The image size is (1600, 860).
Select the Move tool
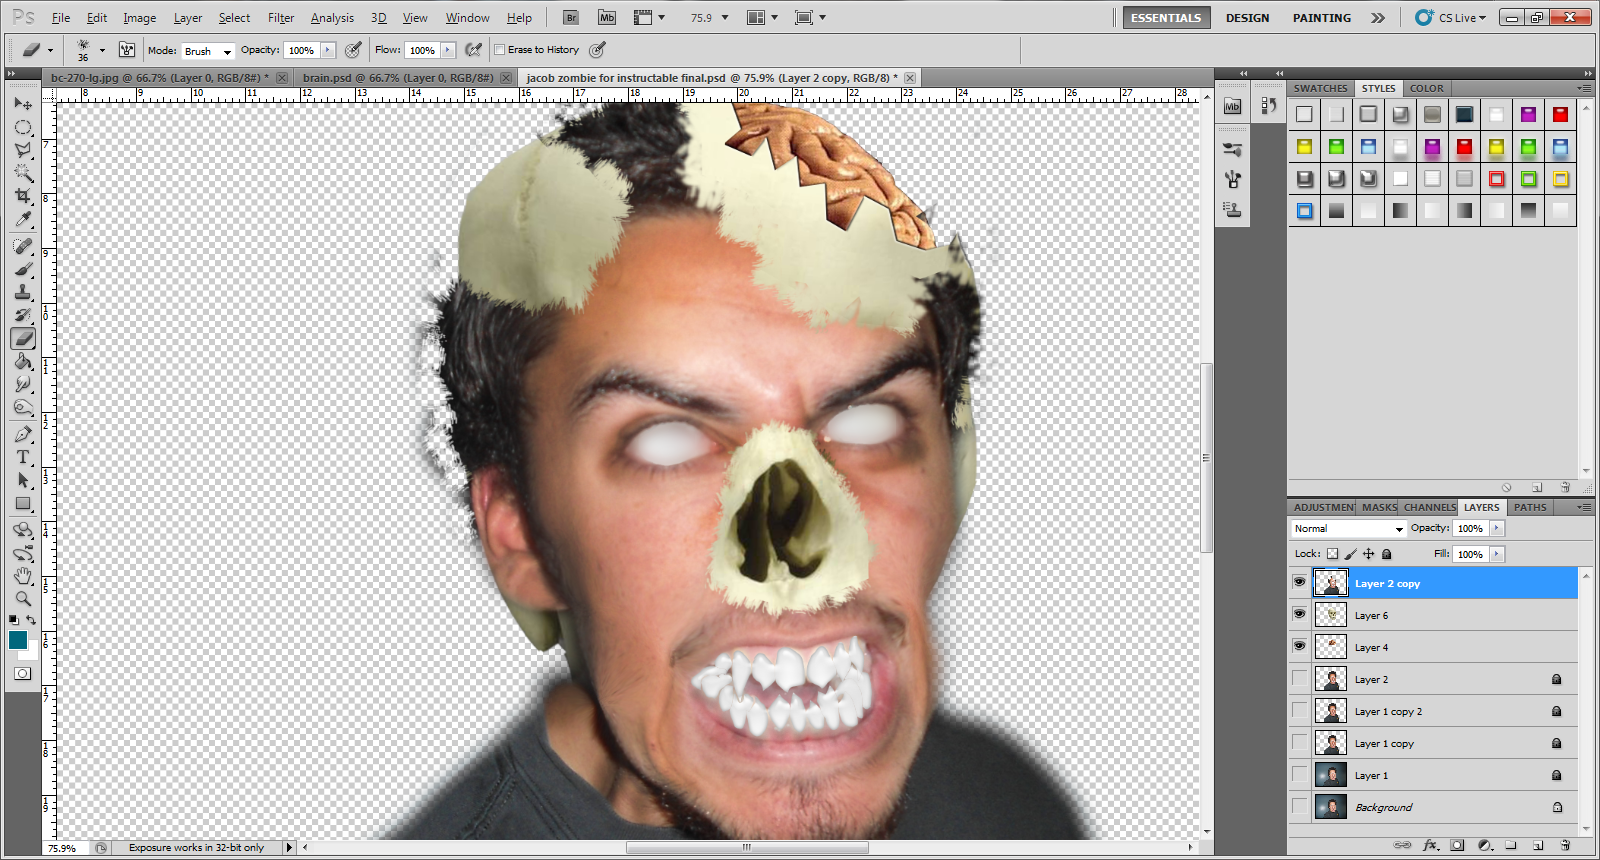23,104
